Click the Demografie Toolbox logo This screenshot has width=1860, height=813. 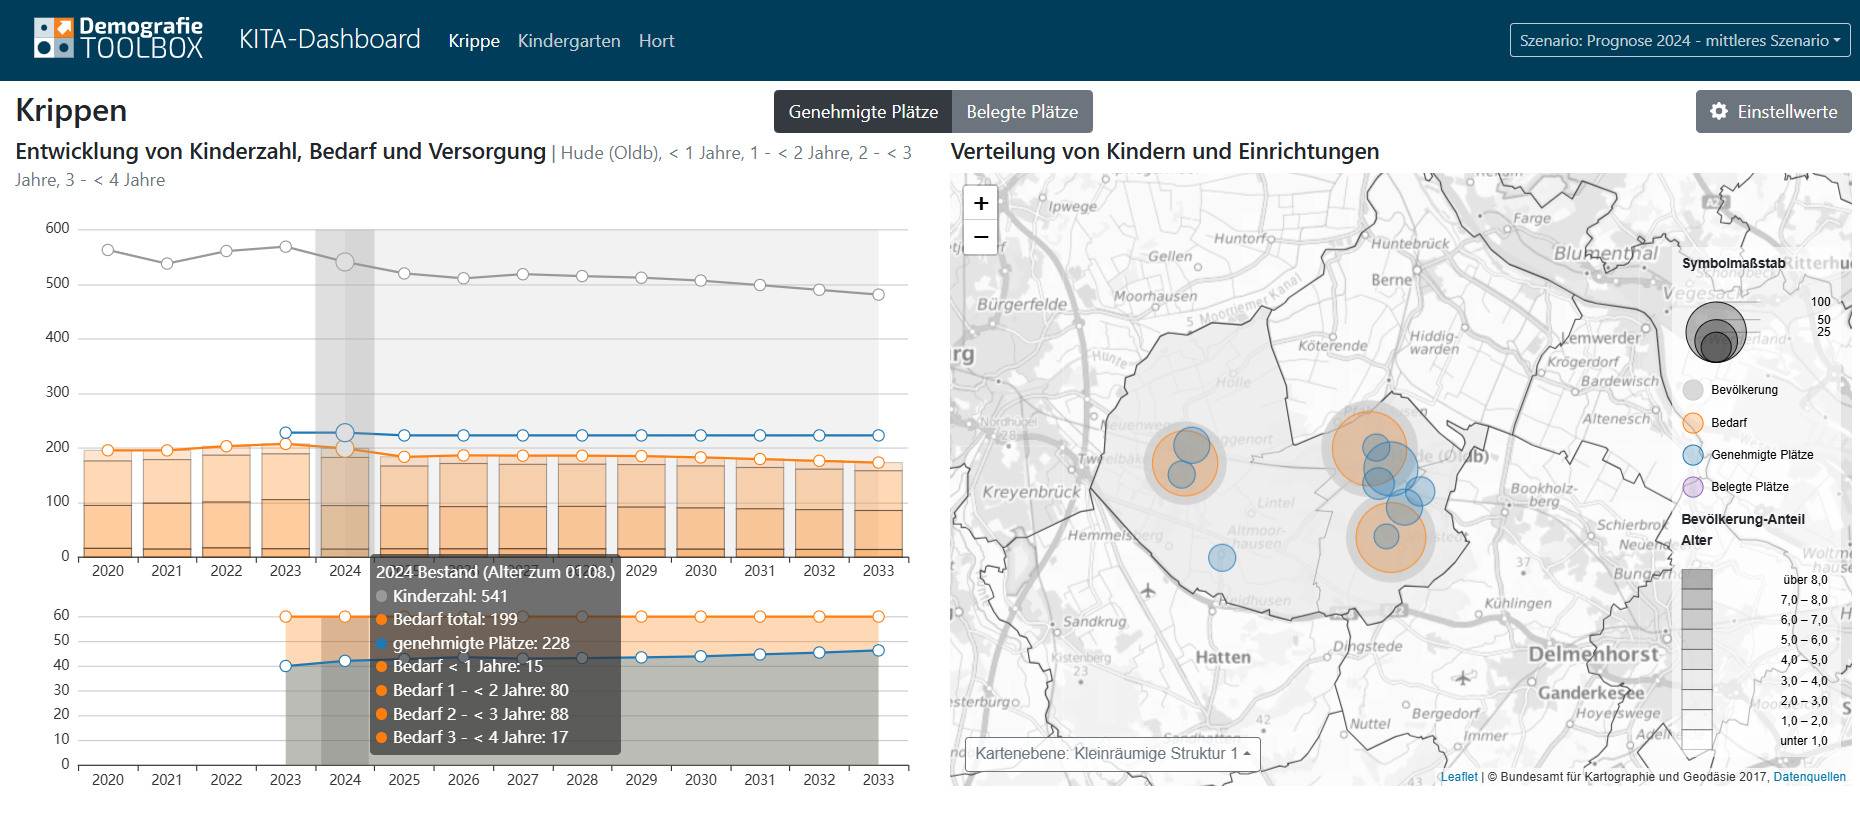click(118, 39)
